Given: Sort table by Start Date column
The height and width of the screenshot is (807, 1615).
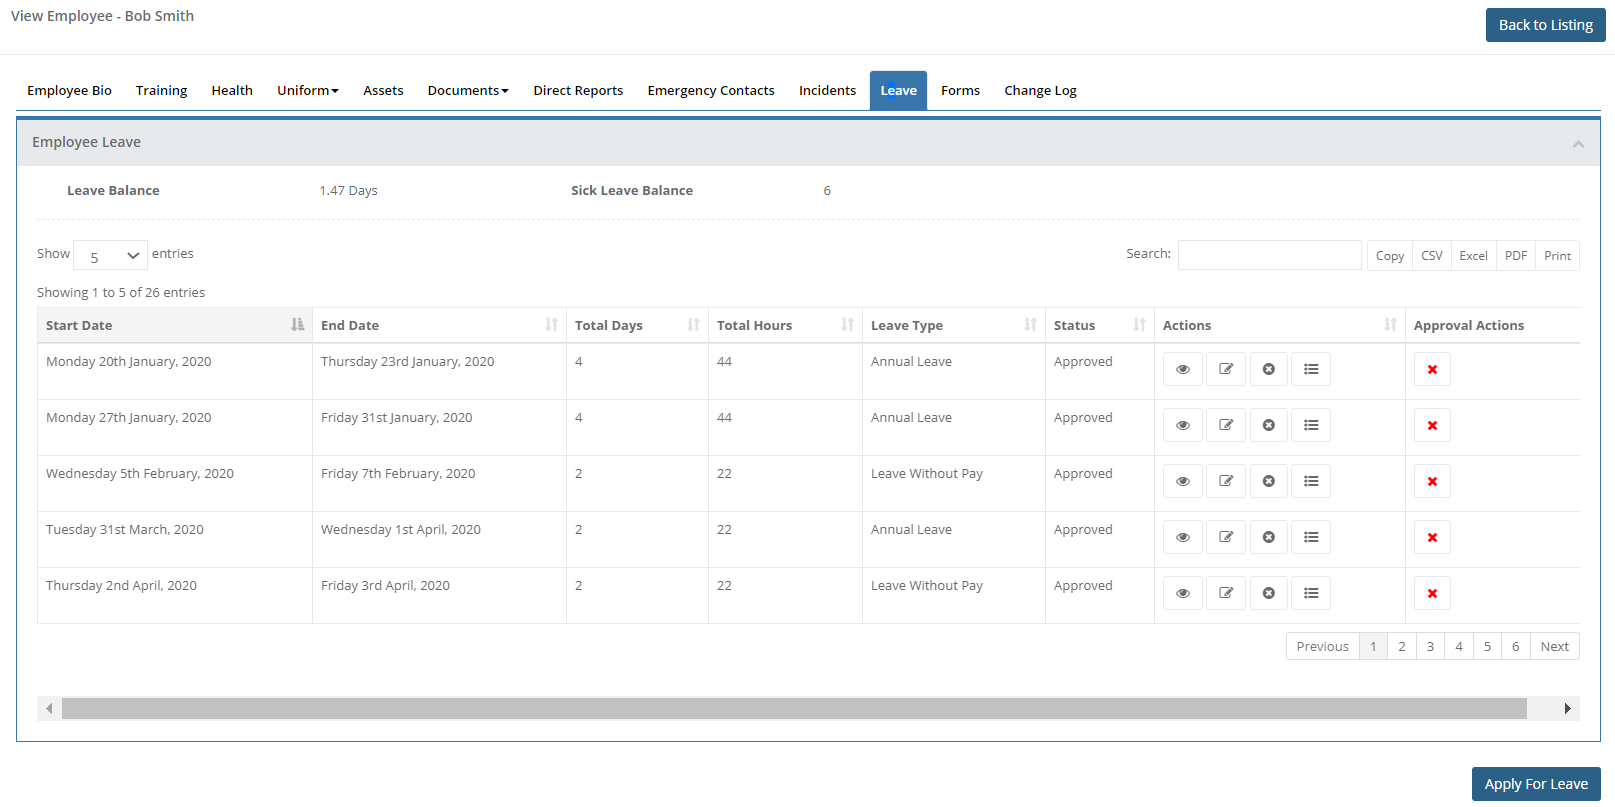Looking at the screenshot, I should click(x=175, y=325).
